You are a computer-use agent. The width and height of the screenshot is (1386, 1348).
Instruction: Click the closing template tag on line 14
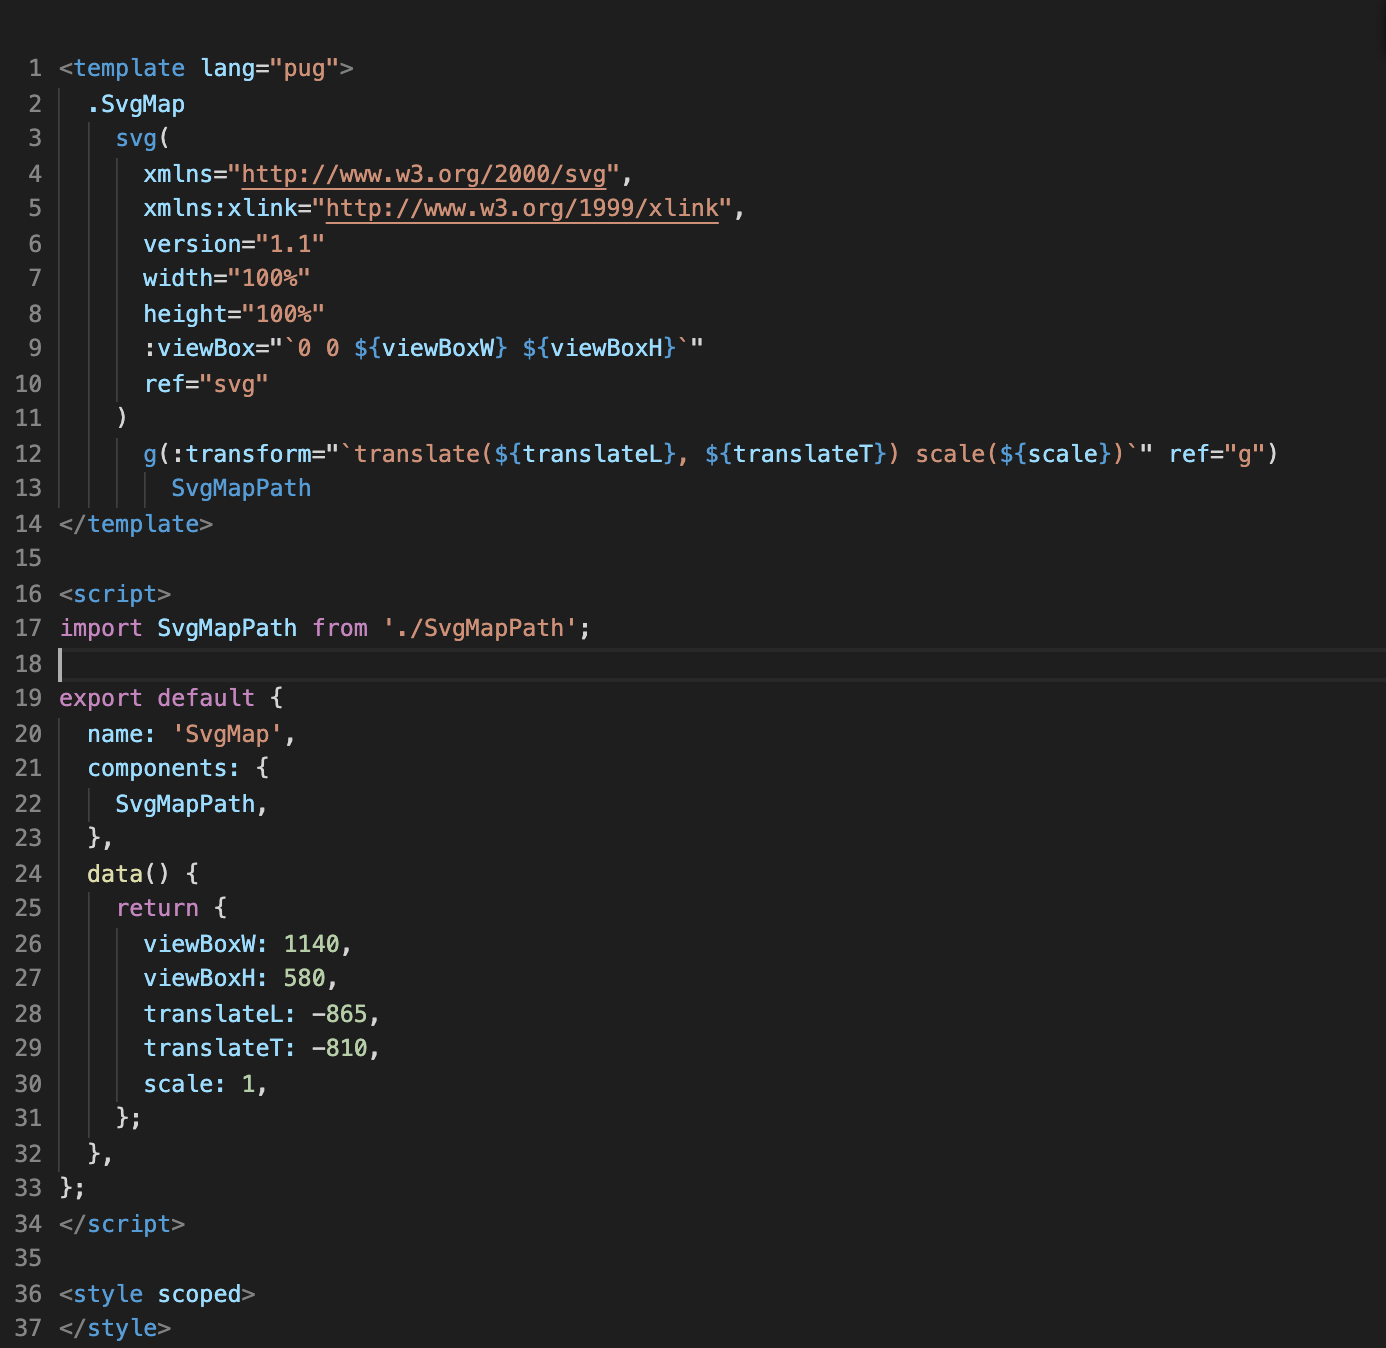(x=136, y=524)
